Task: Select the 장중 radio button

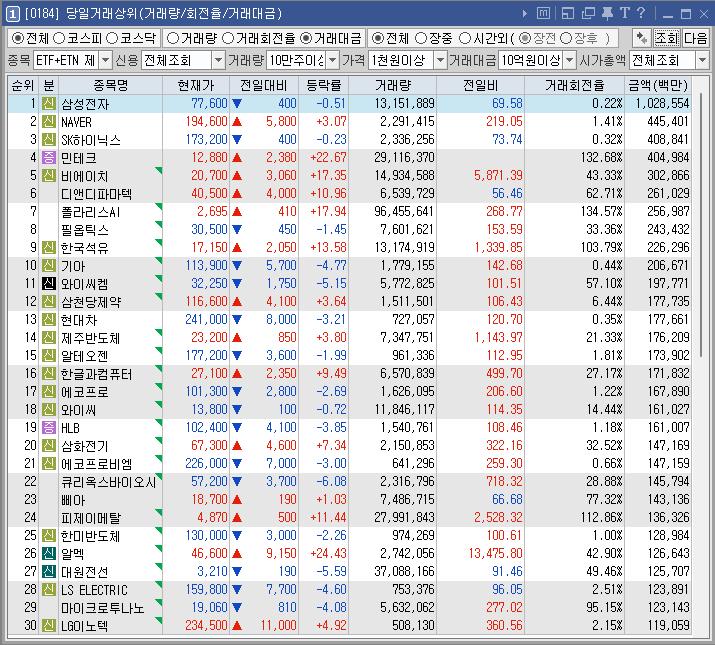Action: [x=421, y=38]
